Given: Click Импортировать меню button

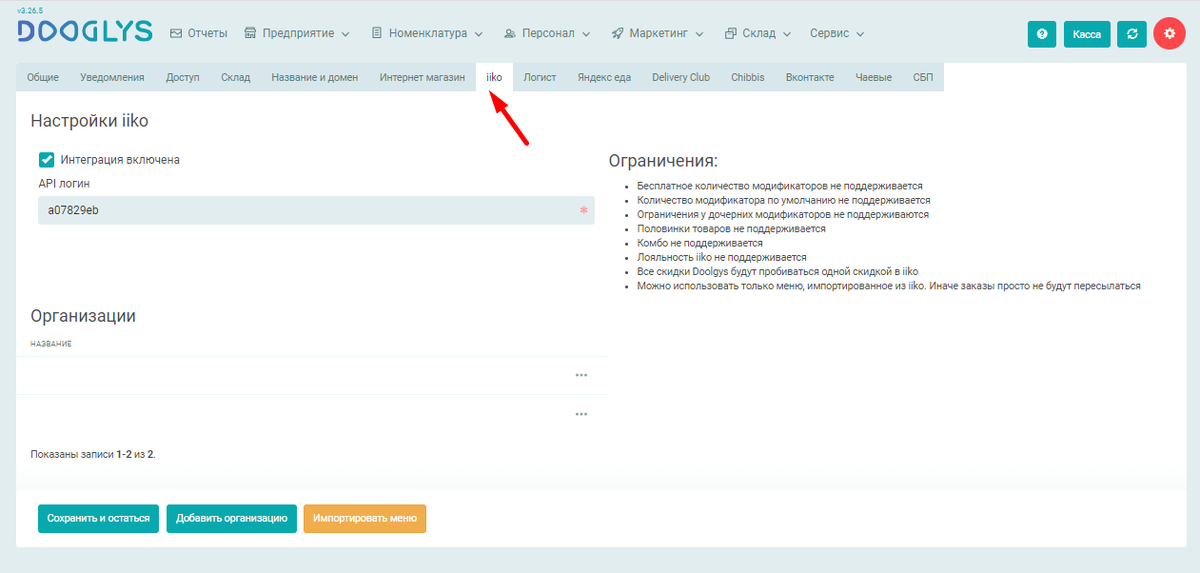Looking at the screenshot, I should [365, 519].
